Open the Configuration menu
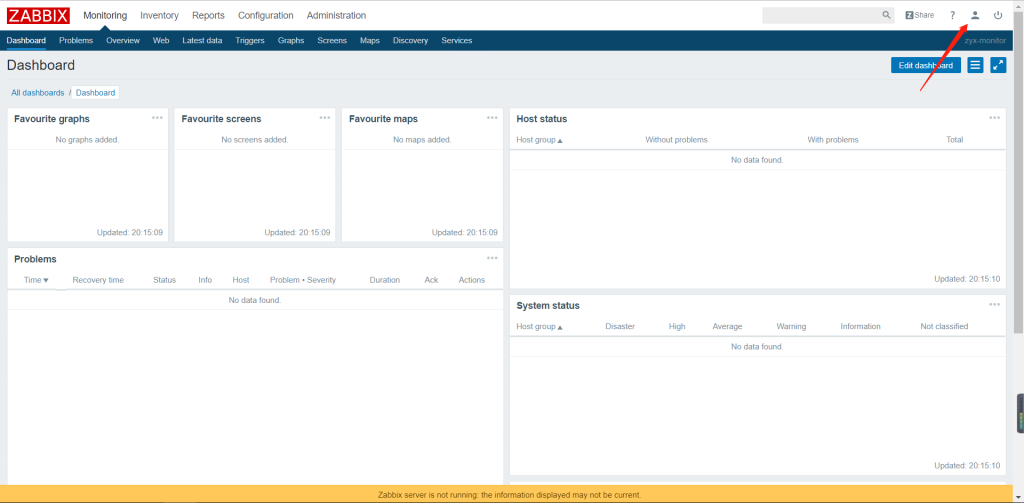1024x503 pixels. point(266,15)
